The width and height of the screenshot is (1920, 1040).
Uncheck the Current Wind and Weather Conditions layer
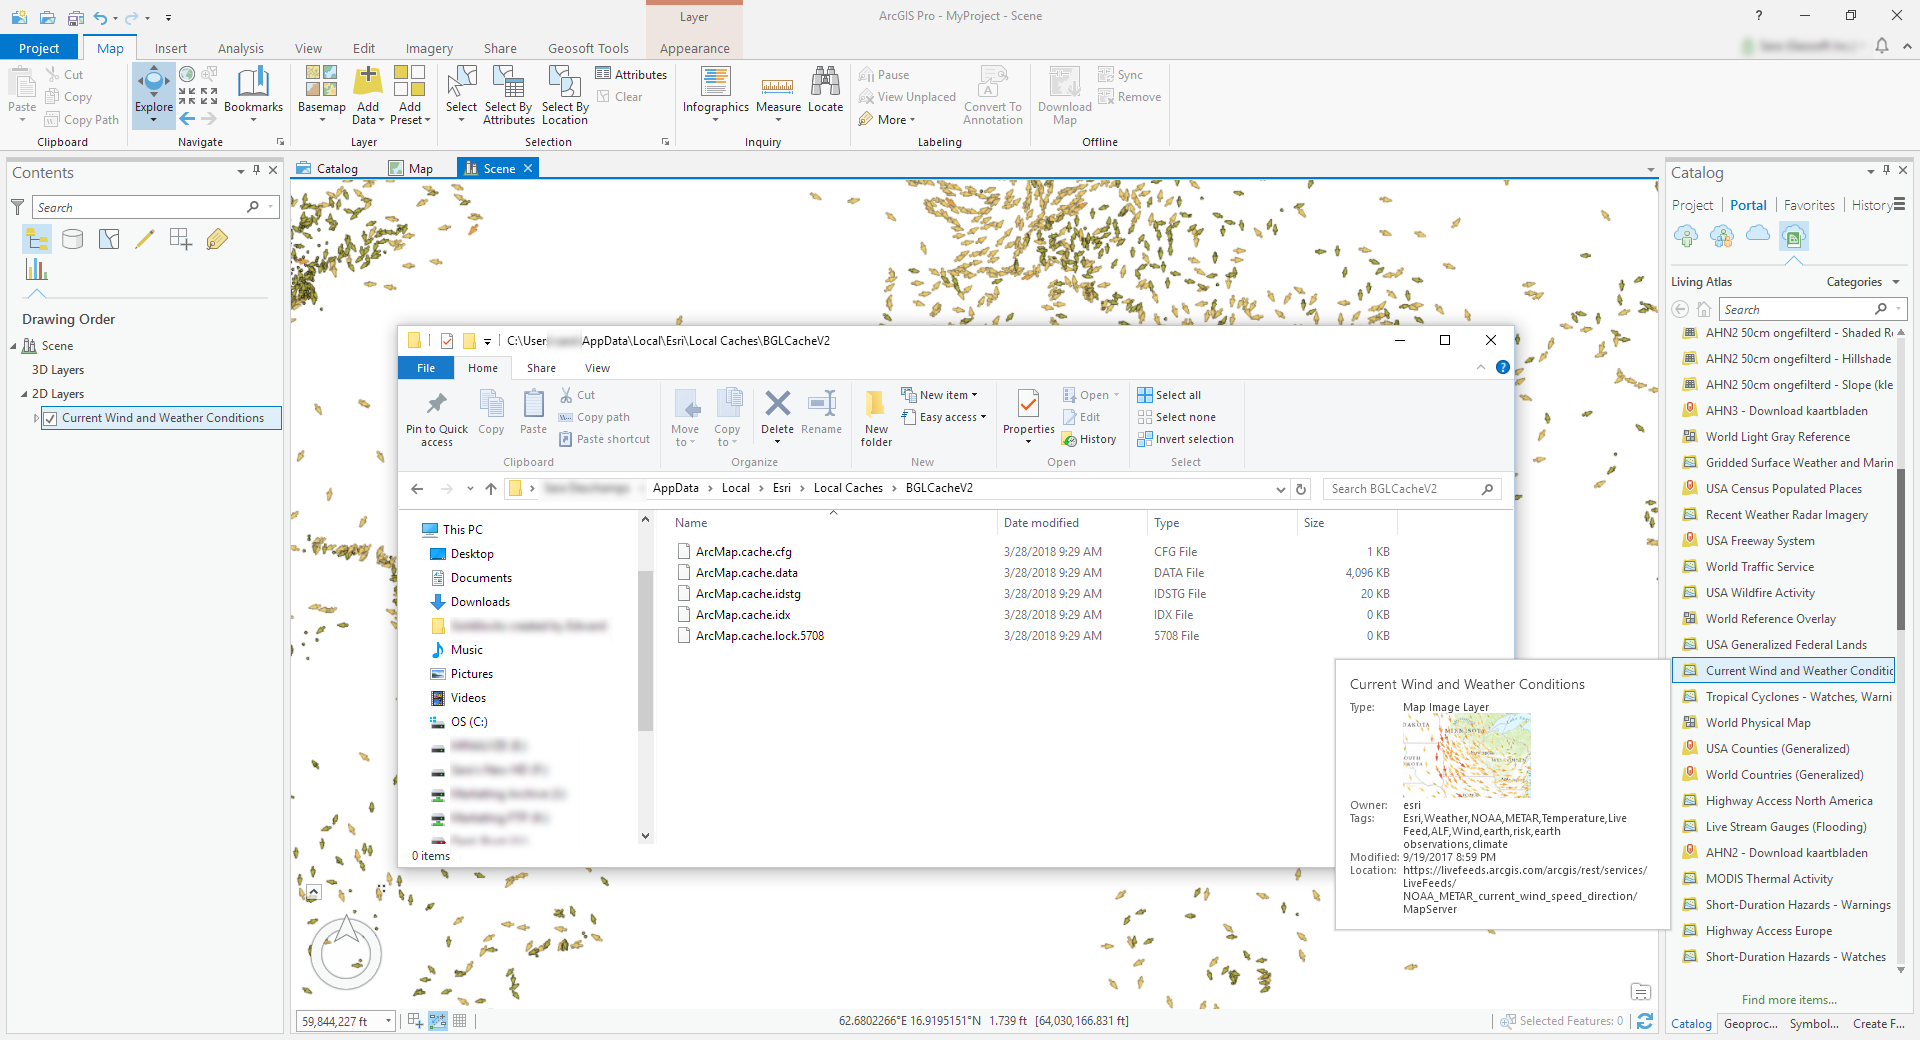[52, 418]
